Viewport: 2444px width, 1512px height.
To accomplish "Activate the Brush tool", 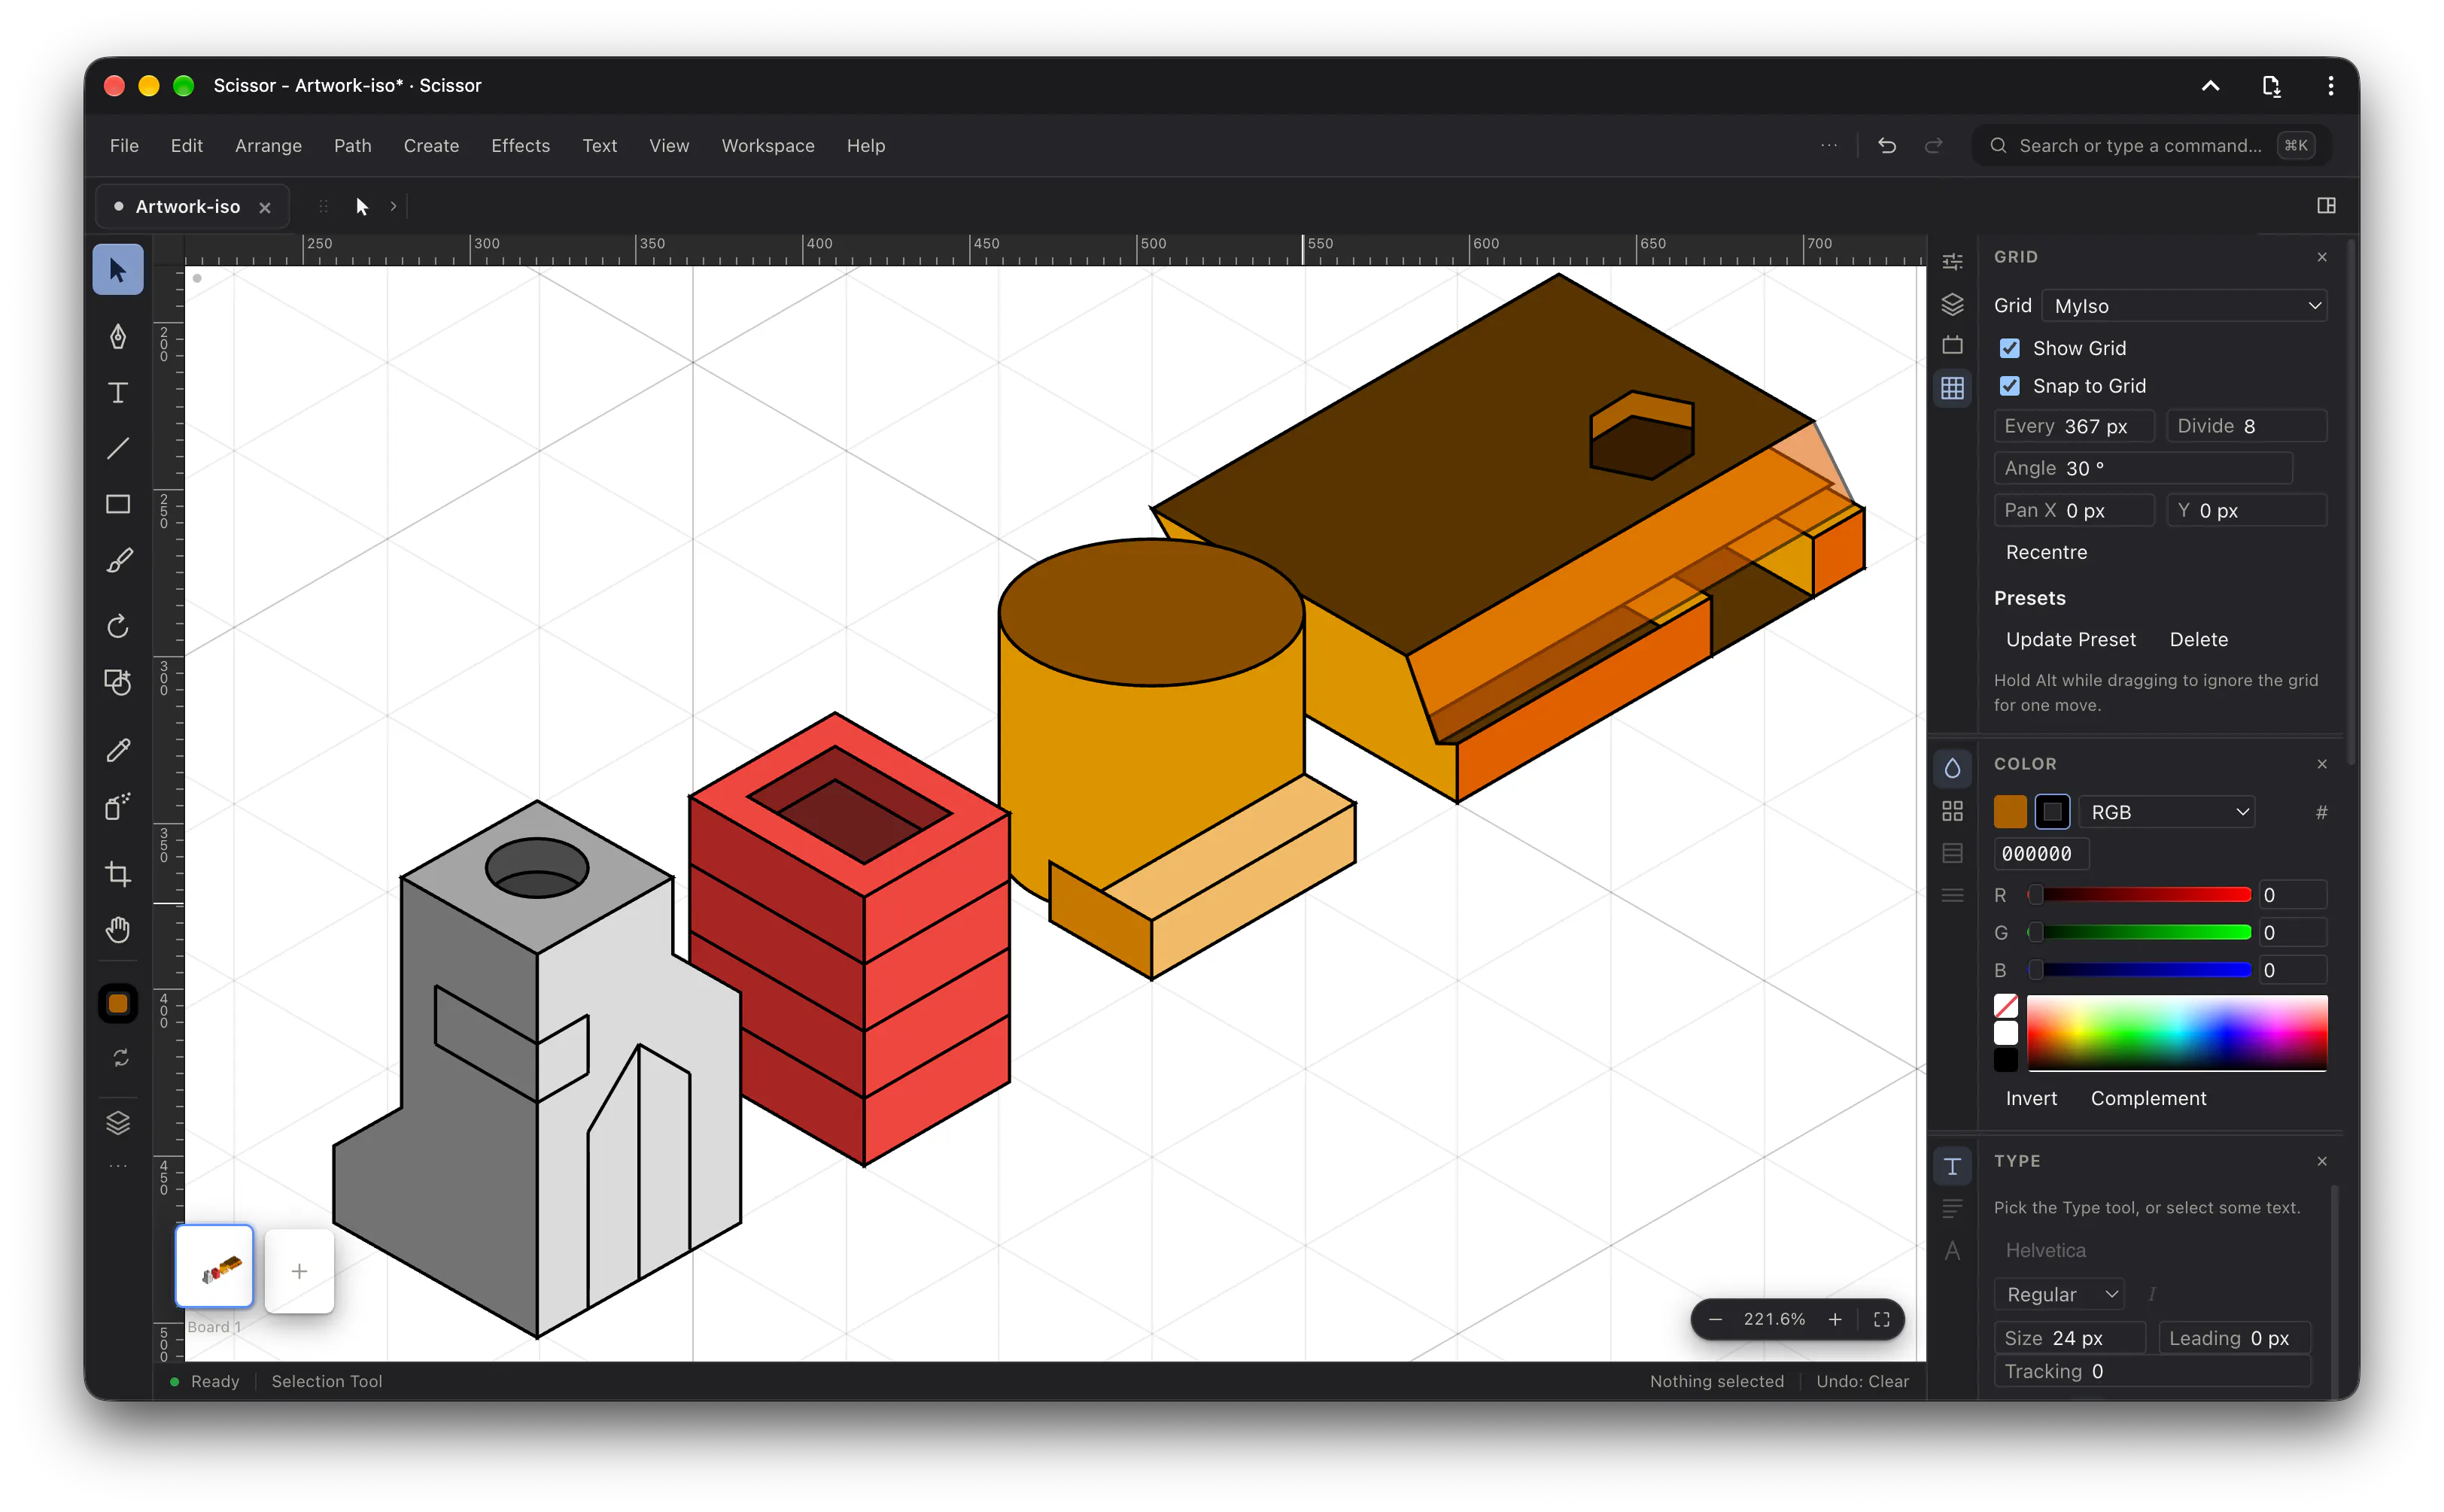I will [x=118, y=561].
